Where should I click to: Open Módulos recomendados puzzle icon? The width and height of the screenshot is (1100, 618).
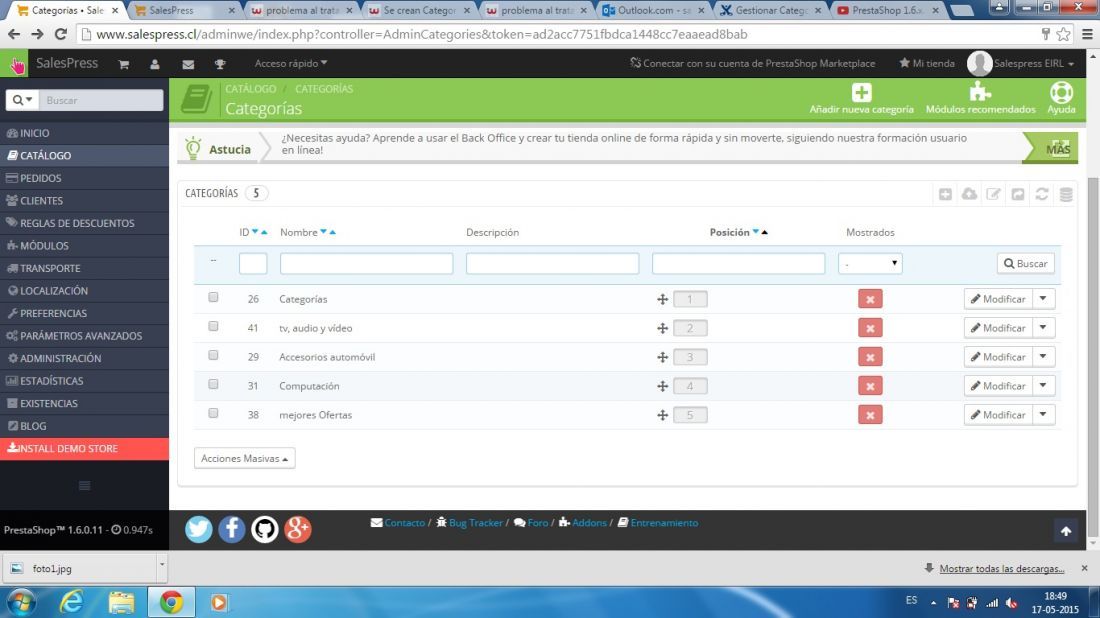pyautogui.click(x=979, y=92)
